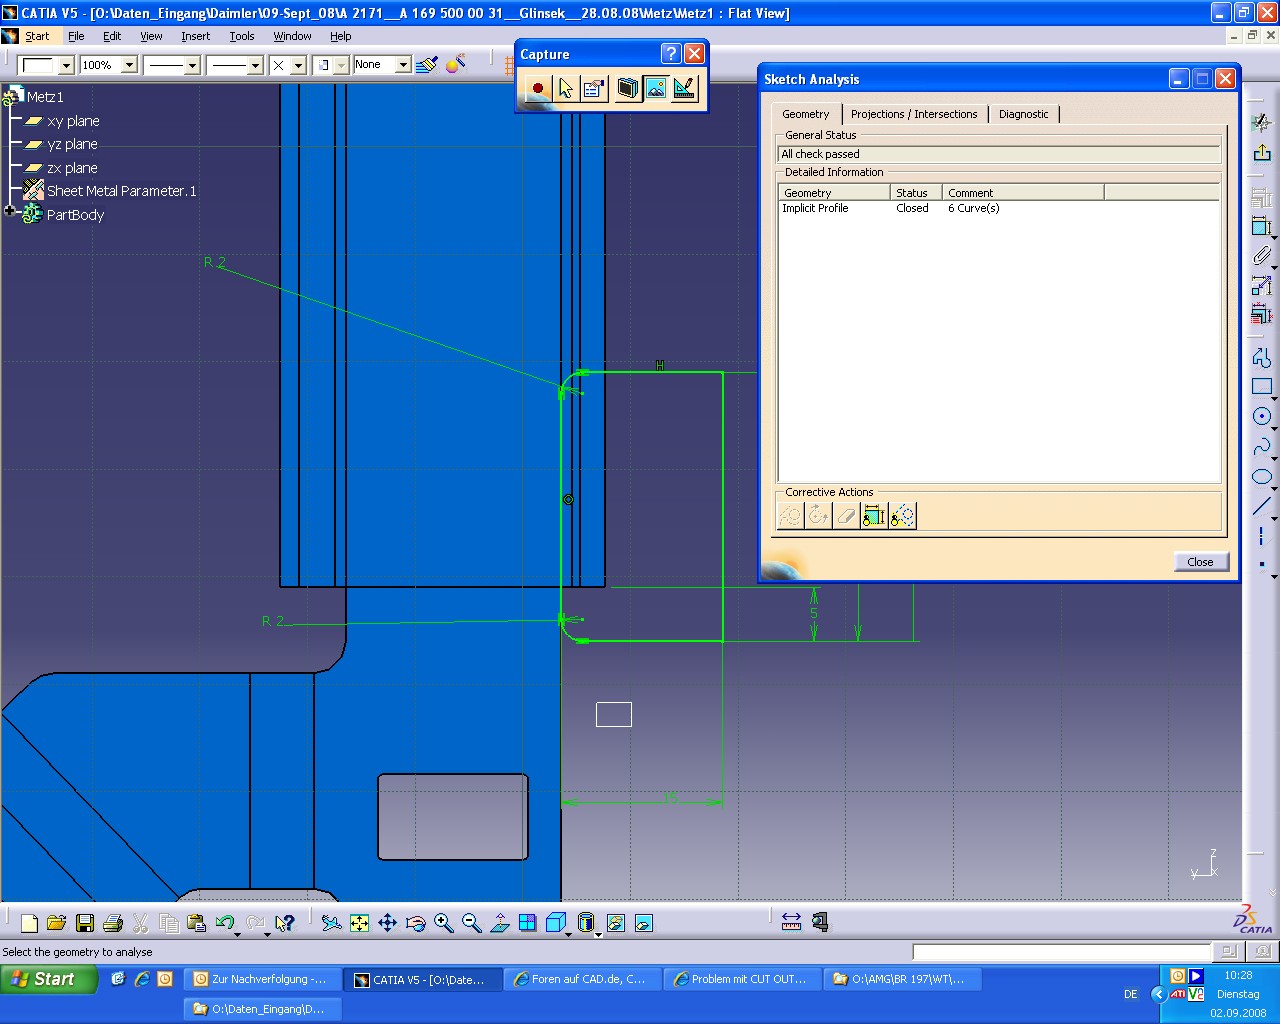Open the fill color dropdown
Image resolution: width=1280 pixels, height=1024 pixels.
pyautogui.click(x=67, y=65)
